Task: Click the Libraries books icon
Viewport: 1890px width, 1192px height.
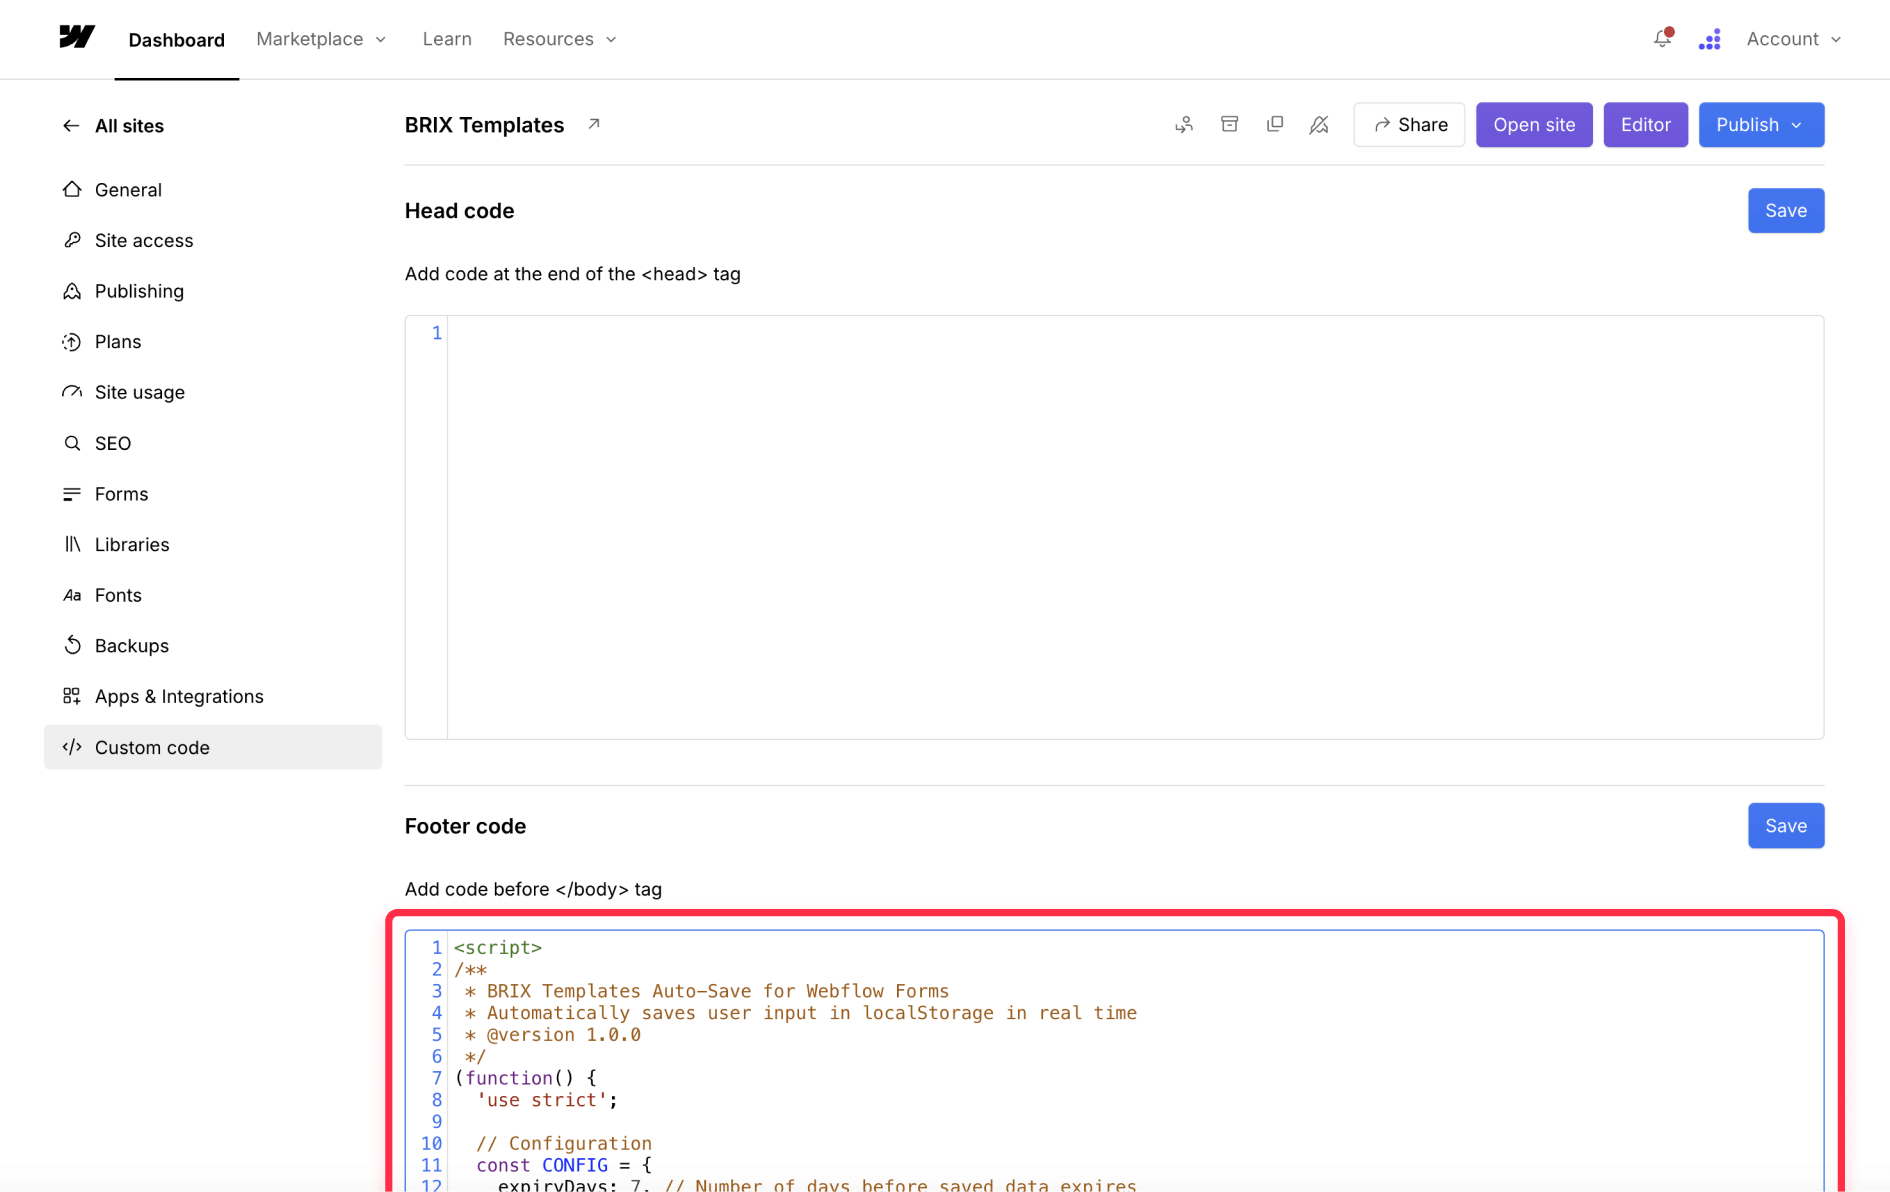Action: click(x=72, y=544)
